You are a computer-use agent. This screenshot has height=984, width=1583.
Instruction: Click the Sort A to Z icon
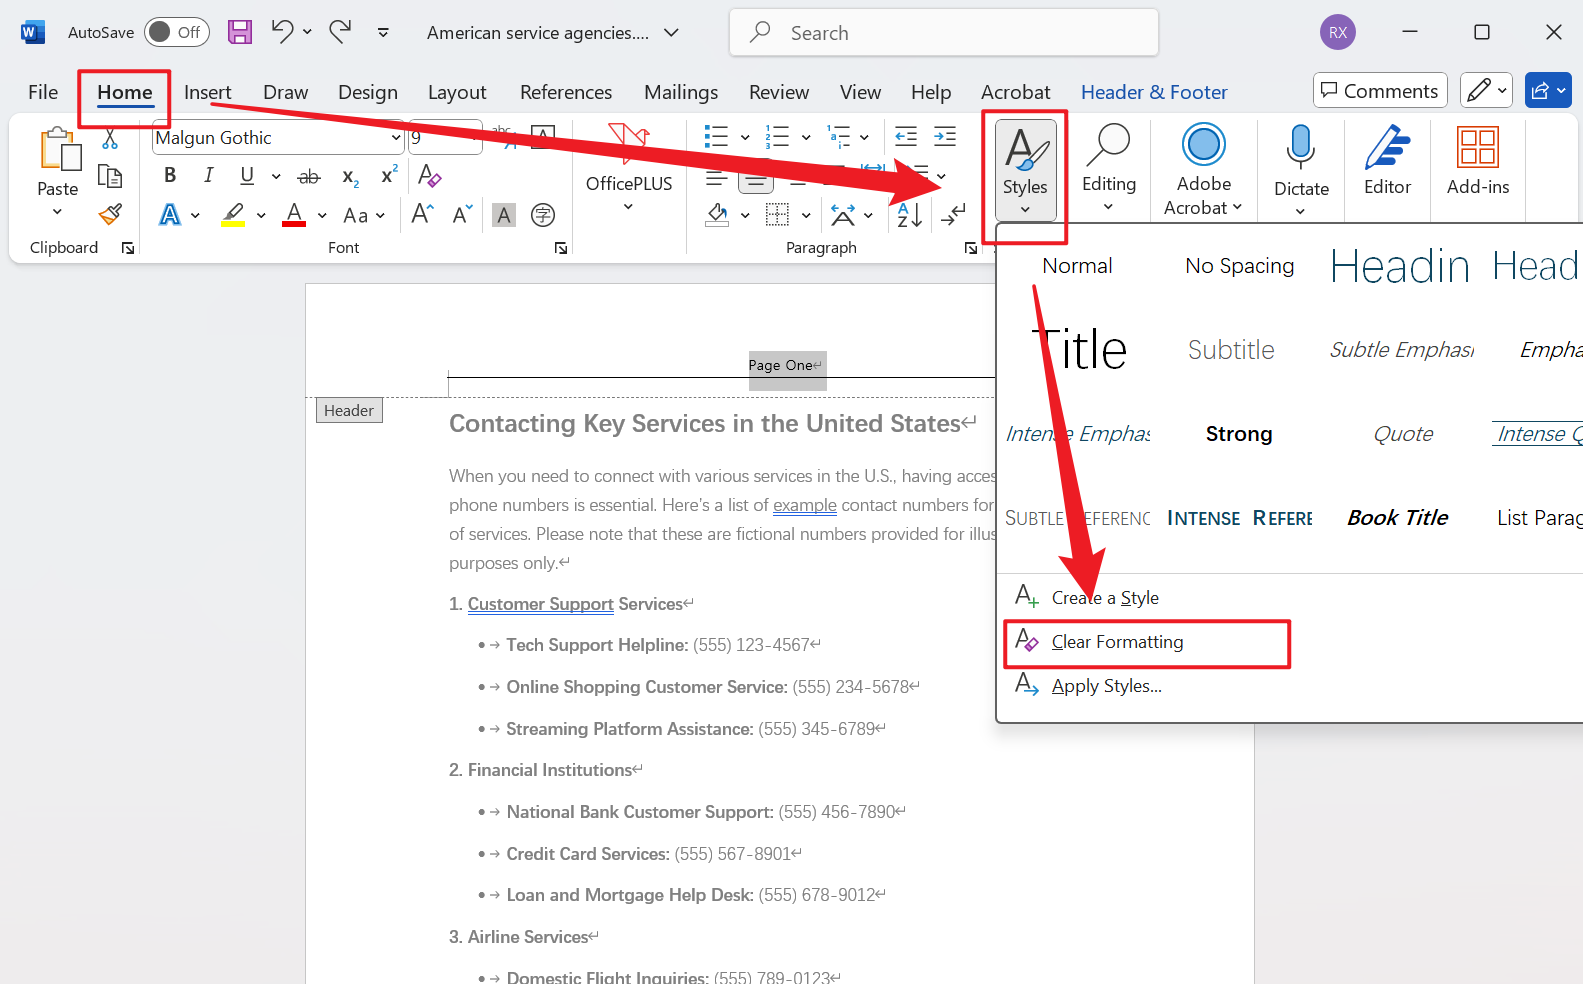coord(909,214)
